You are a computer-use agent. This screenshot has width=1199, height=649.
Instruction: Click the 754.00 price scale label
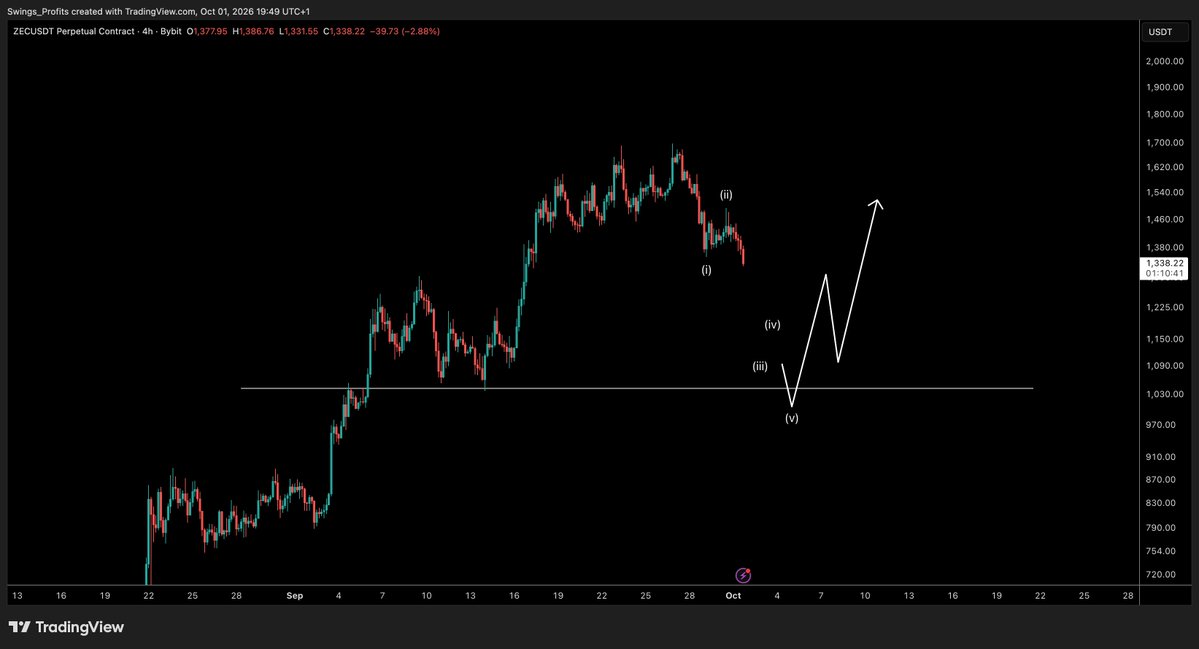click(1161, 551)
